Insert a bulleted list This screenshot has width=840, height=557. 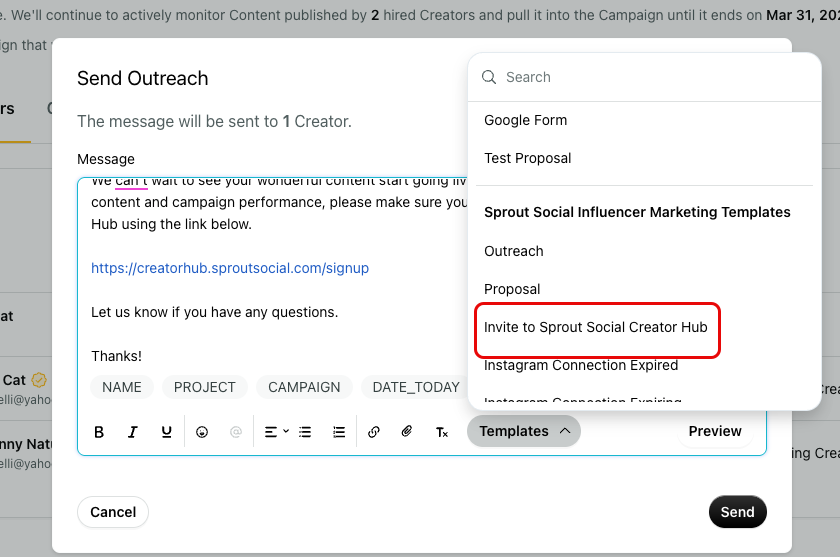(305, 432)
